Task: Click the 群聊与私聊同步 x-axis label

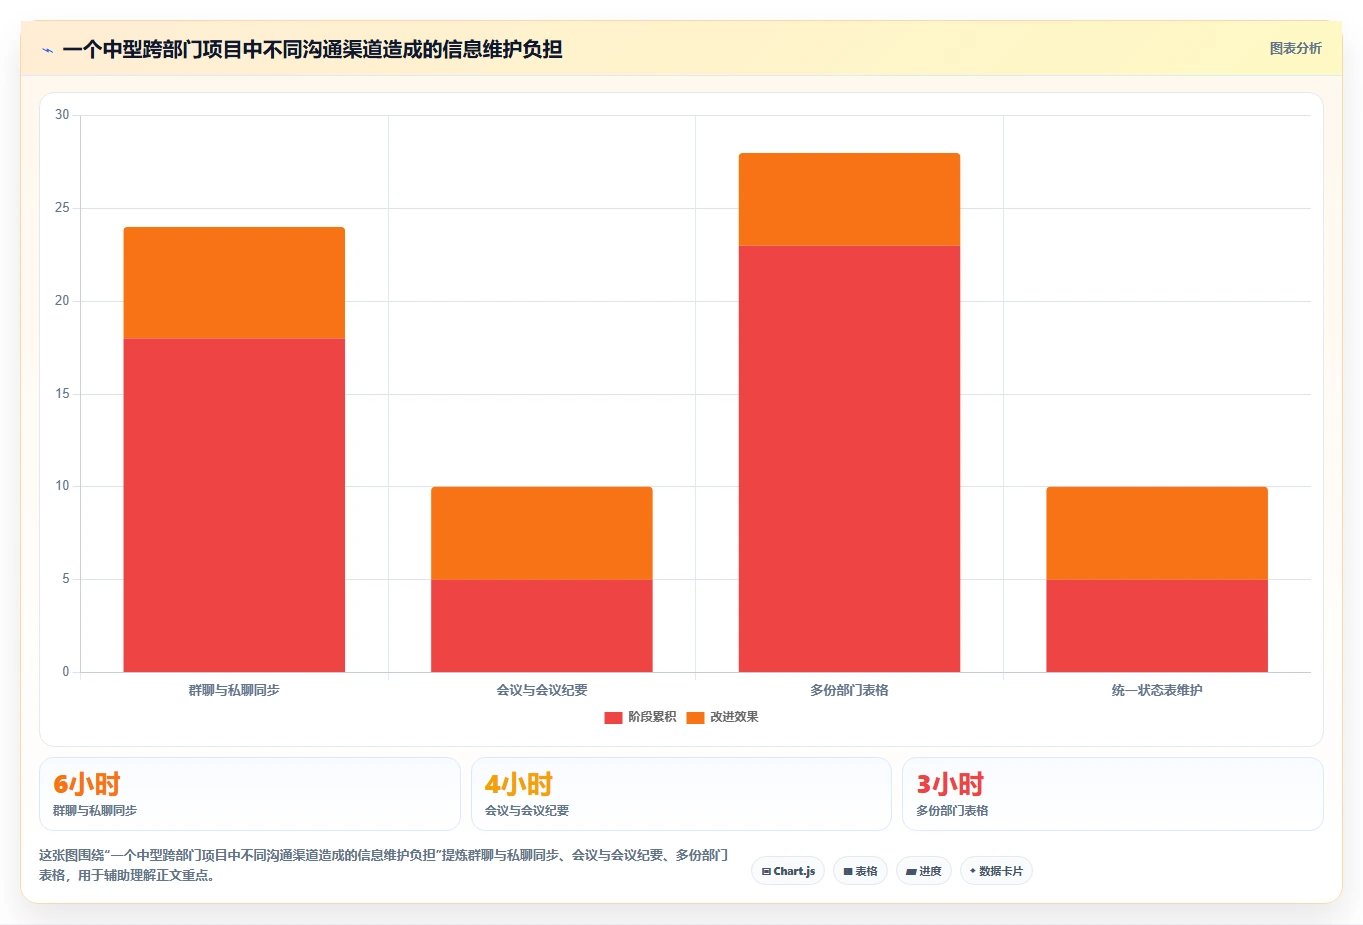Action: 234,690
